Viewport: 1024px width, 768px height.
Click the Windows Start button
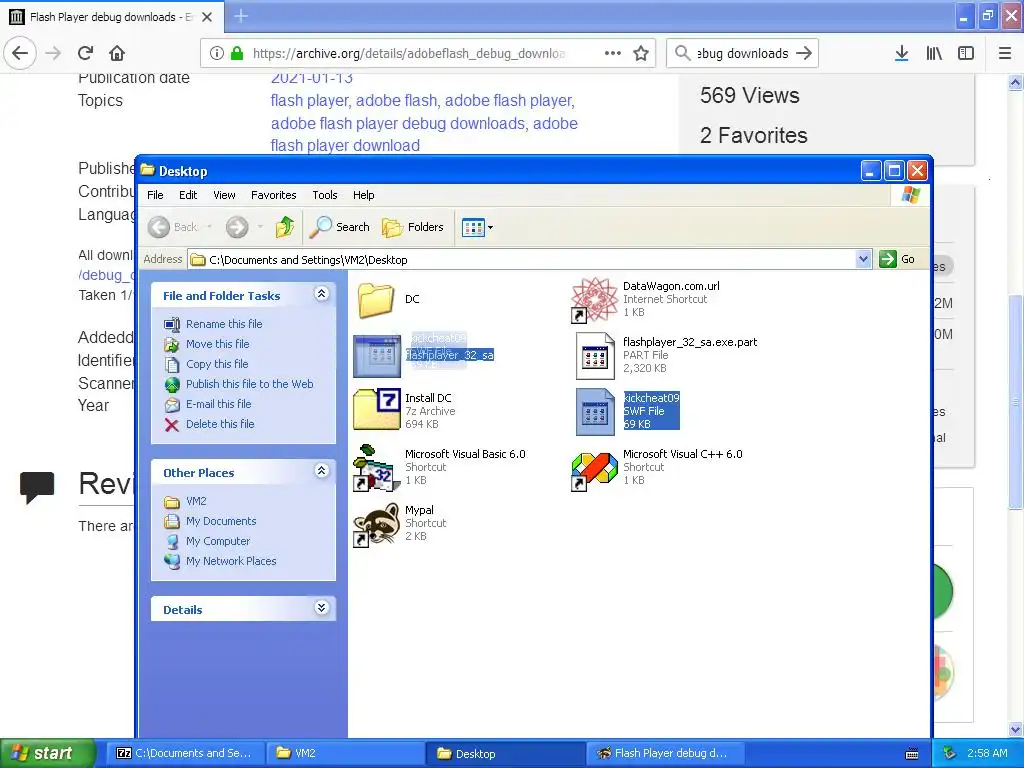48,753
